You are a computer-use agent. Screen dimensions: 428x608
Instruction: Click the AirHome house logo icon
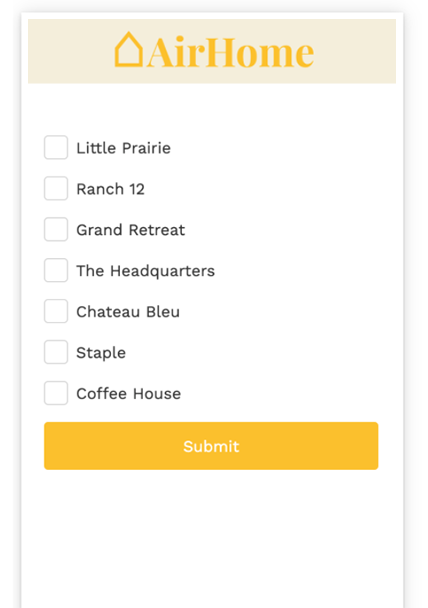[x=129, y=49]
